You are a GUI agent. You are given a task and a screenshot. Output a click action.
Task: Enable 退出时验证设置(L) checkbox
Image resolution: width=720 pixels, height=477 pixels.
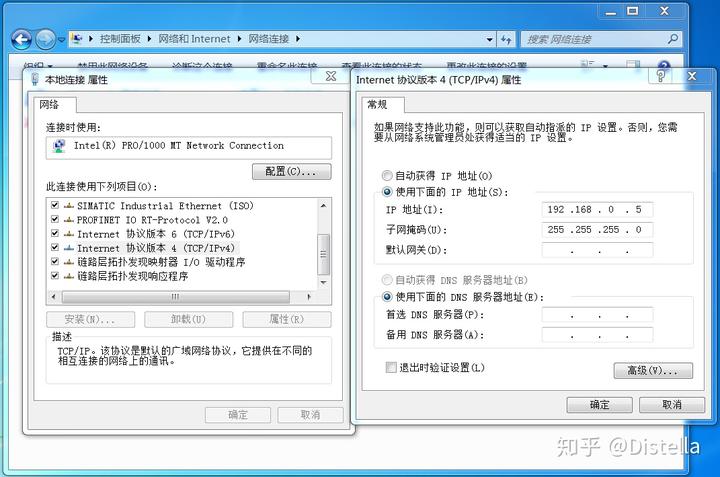coord(391,367)
